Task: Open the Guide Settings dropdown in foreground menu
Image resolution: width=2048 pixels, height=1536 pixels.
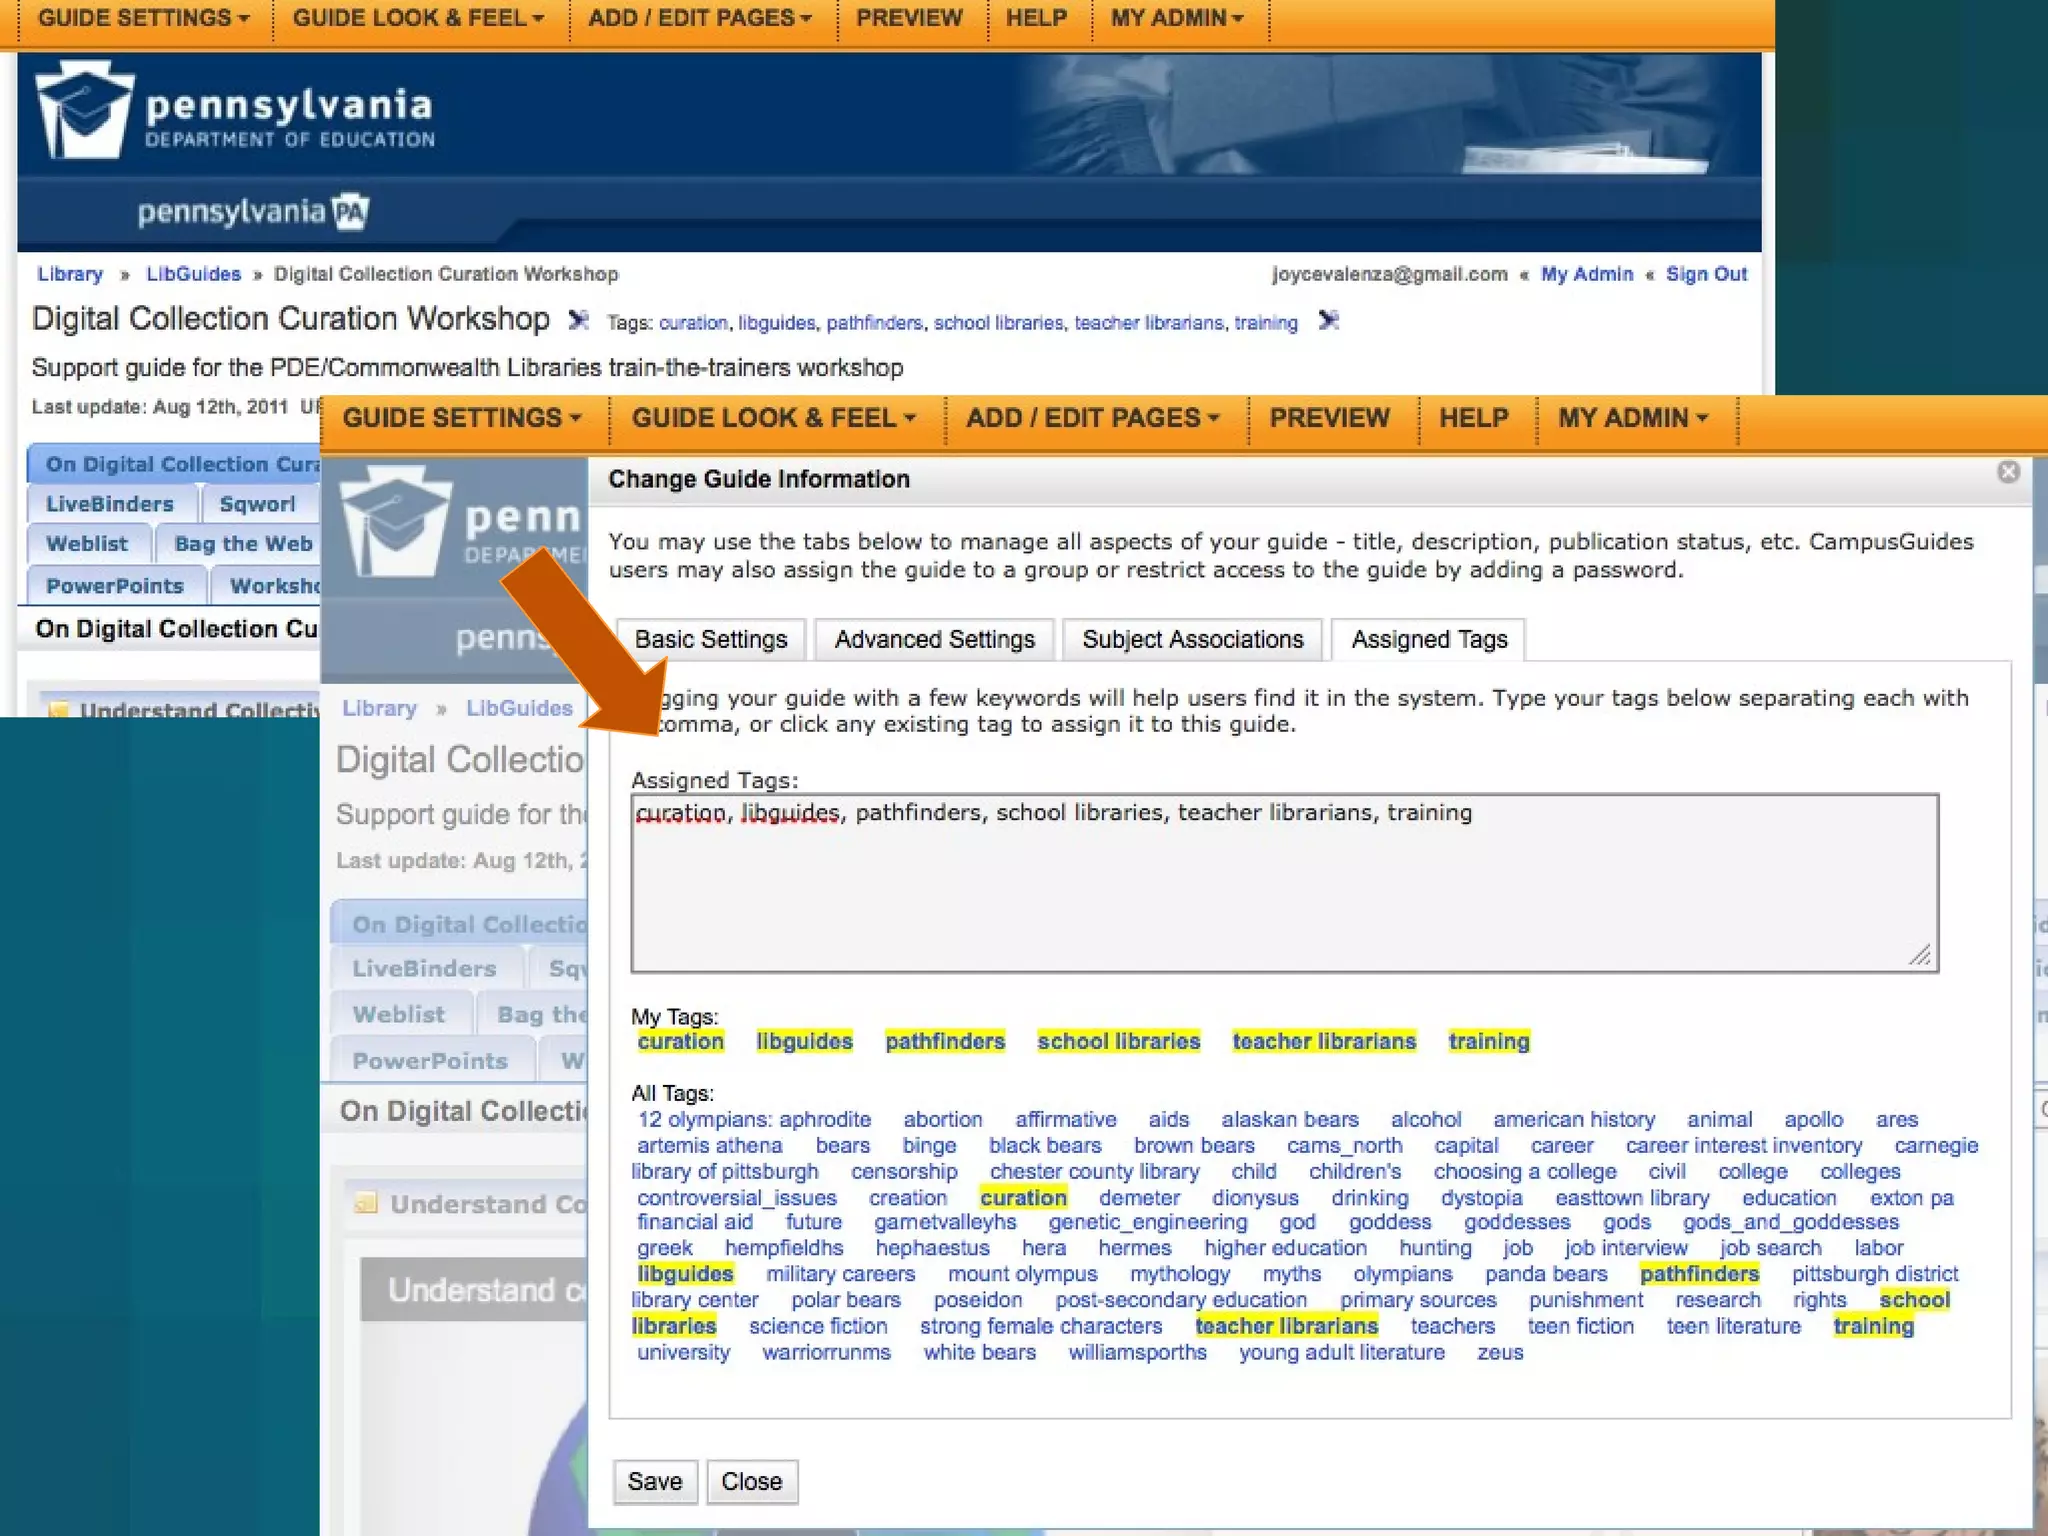Action: tap(462, 418)
